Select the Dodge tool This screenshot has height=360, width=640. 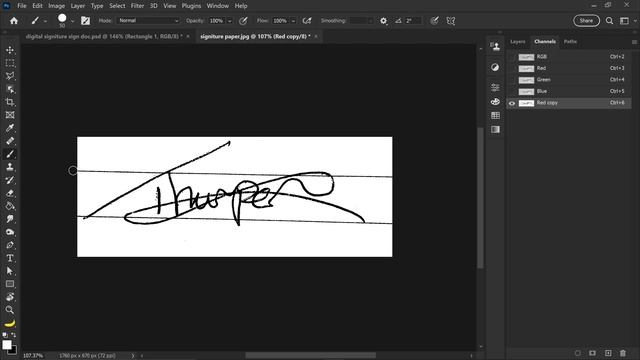[x=10, y=232]
